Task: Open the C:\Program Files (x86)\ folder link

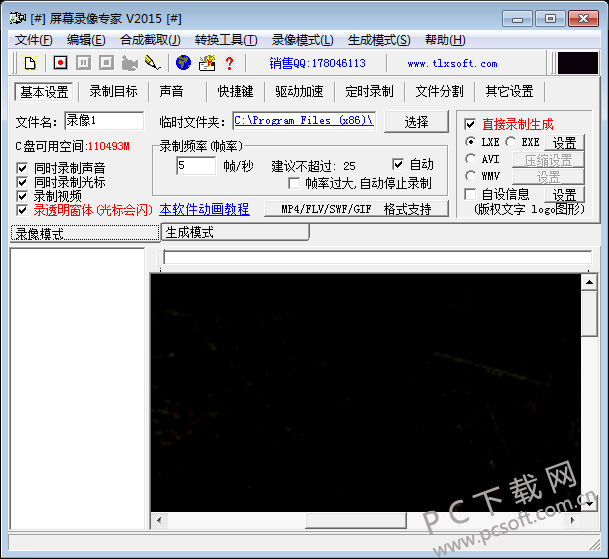Action: (x=304, y=121)
